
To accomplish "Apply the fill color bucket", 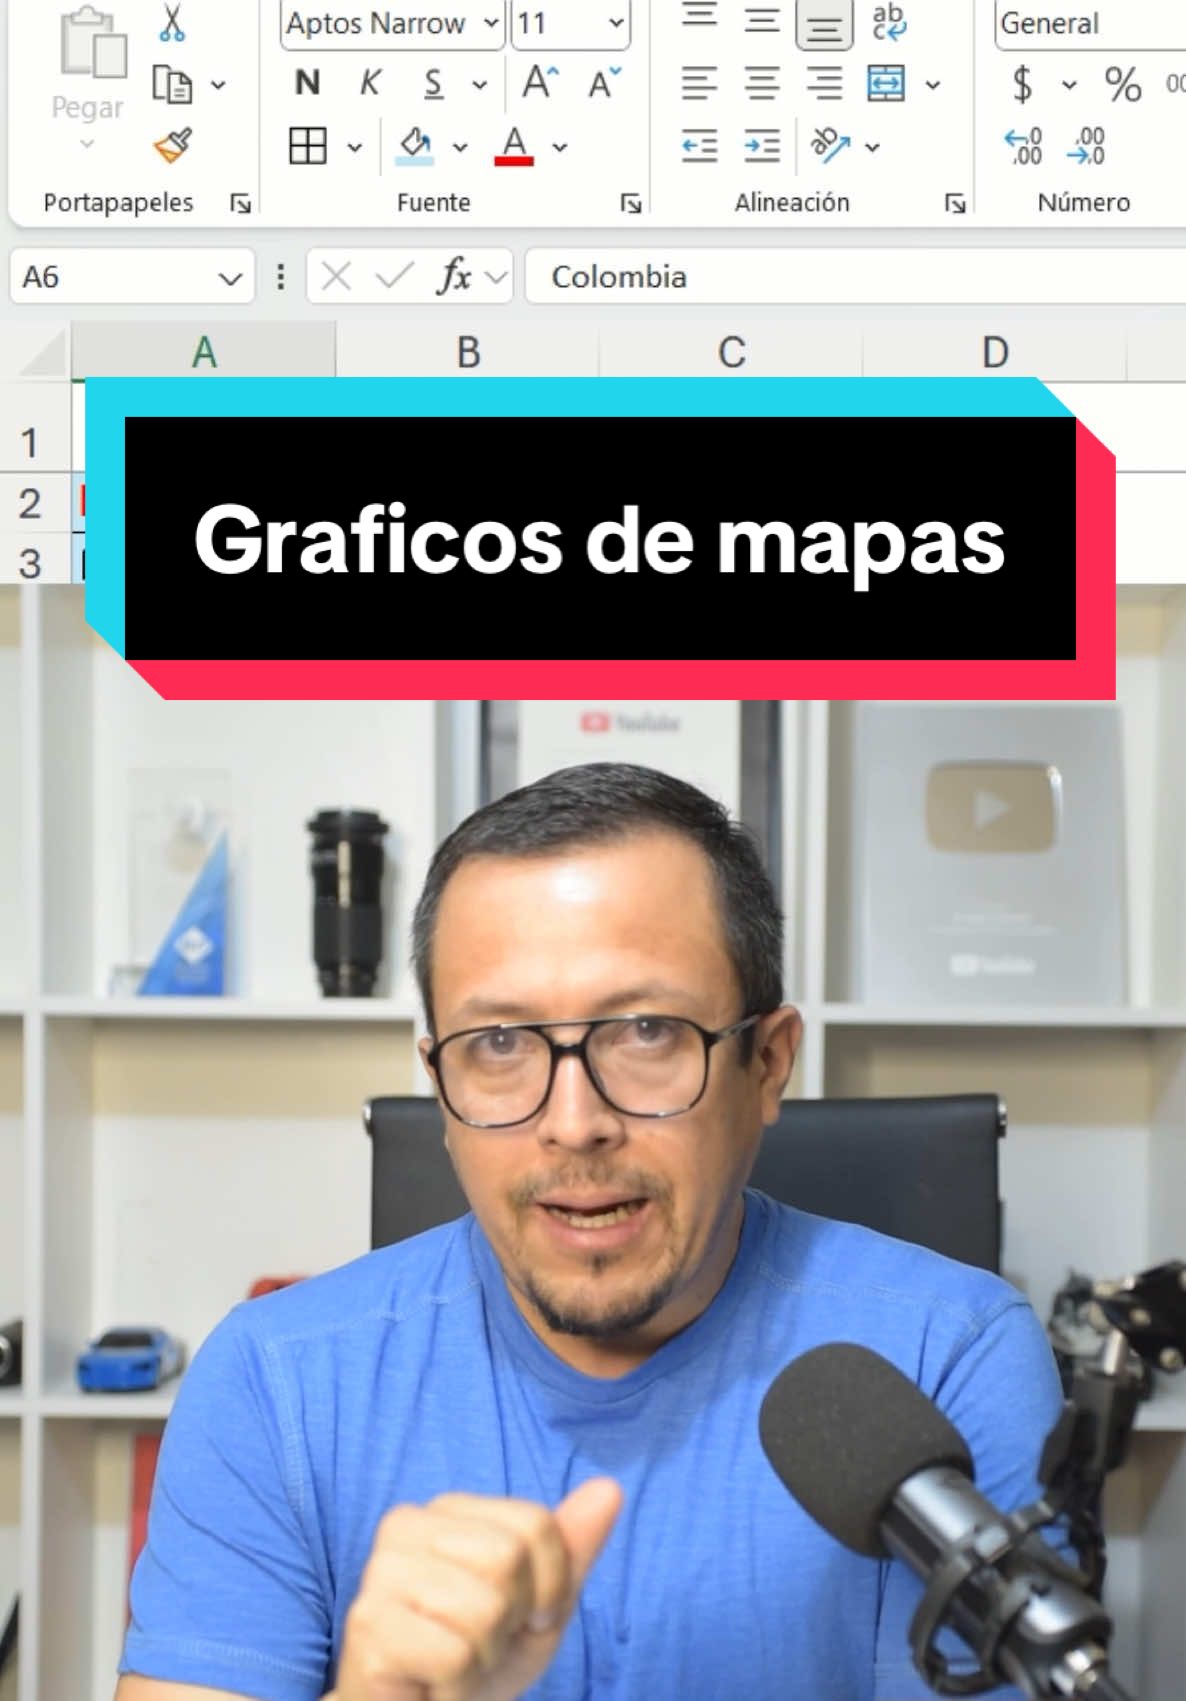I will [415, 146].
